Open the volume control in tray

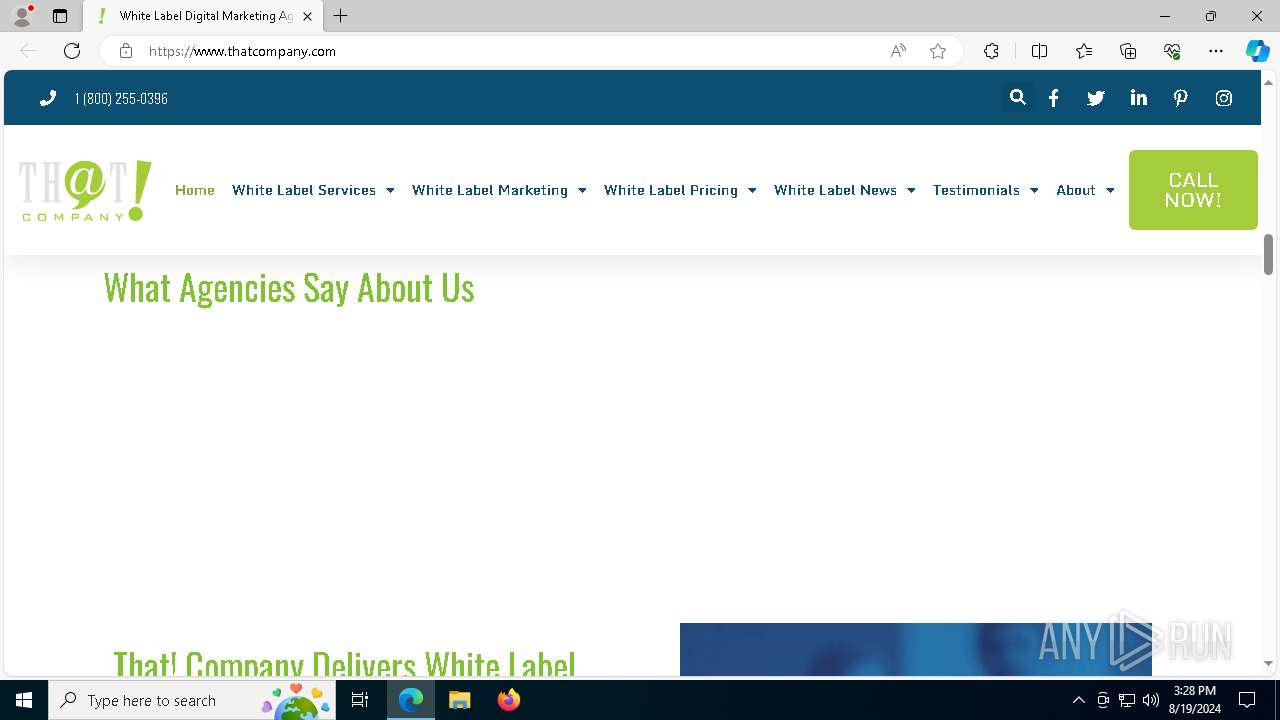pyautogui.click(x=1151, y=700)
